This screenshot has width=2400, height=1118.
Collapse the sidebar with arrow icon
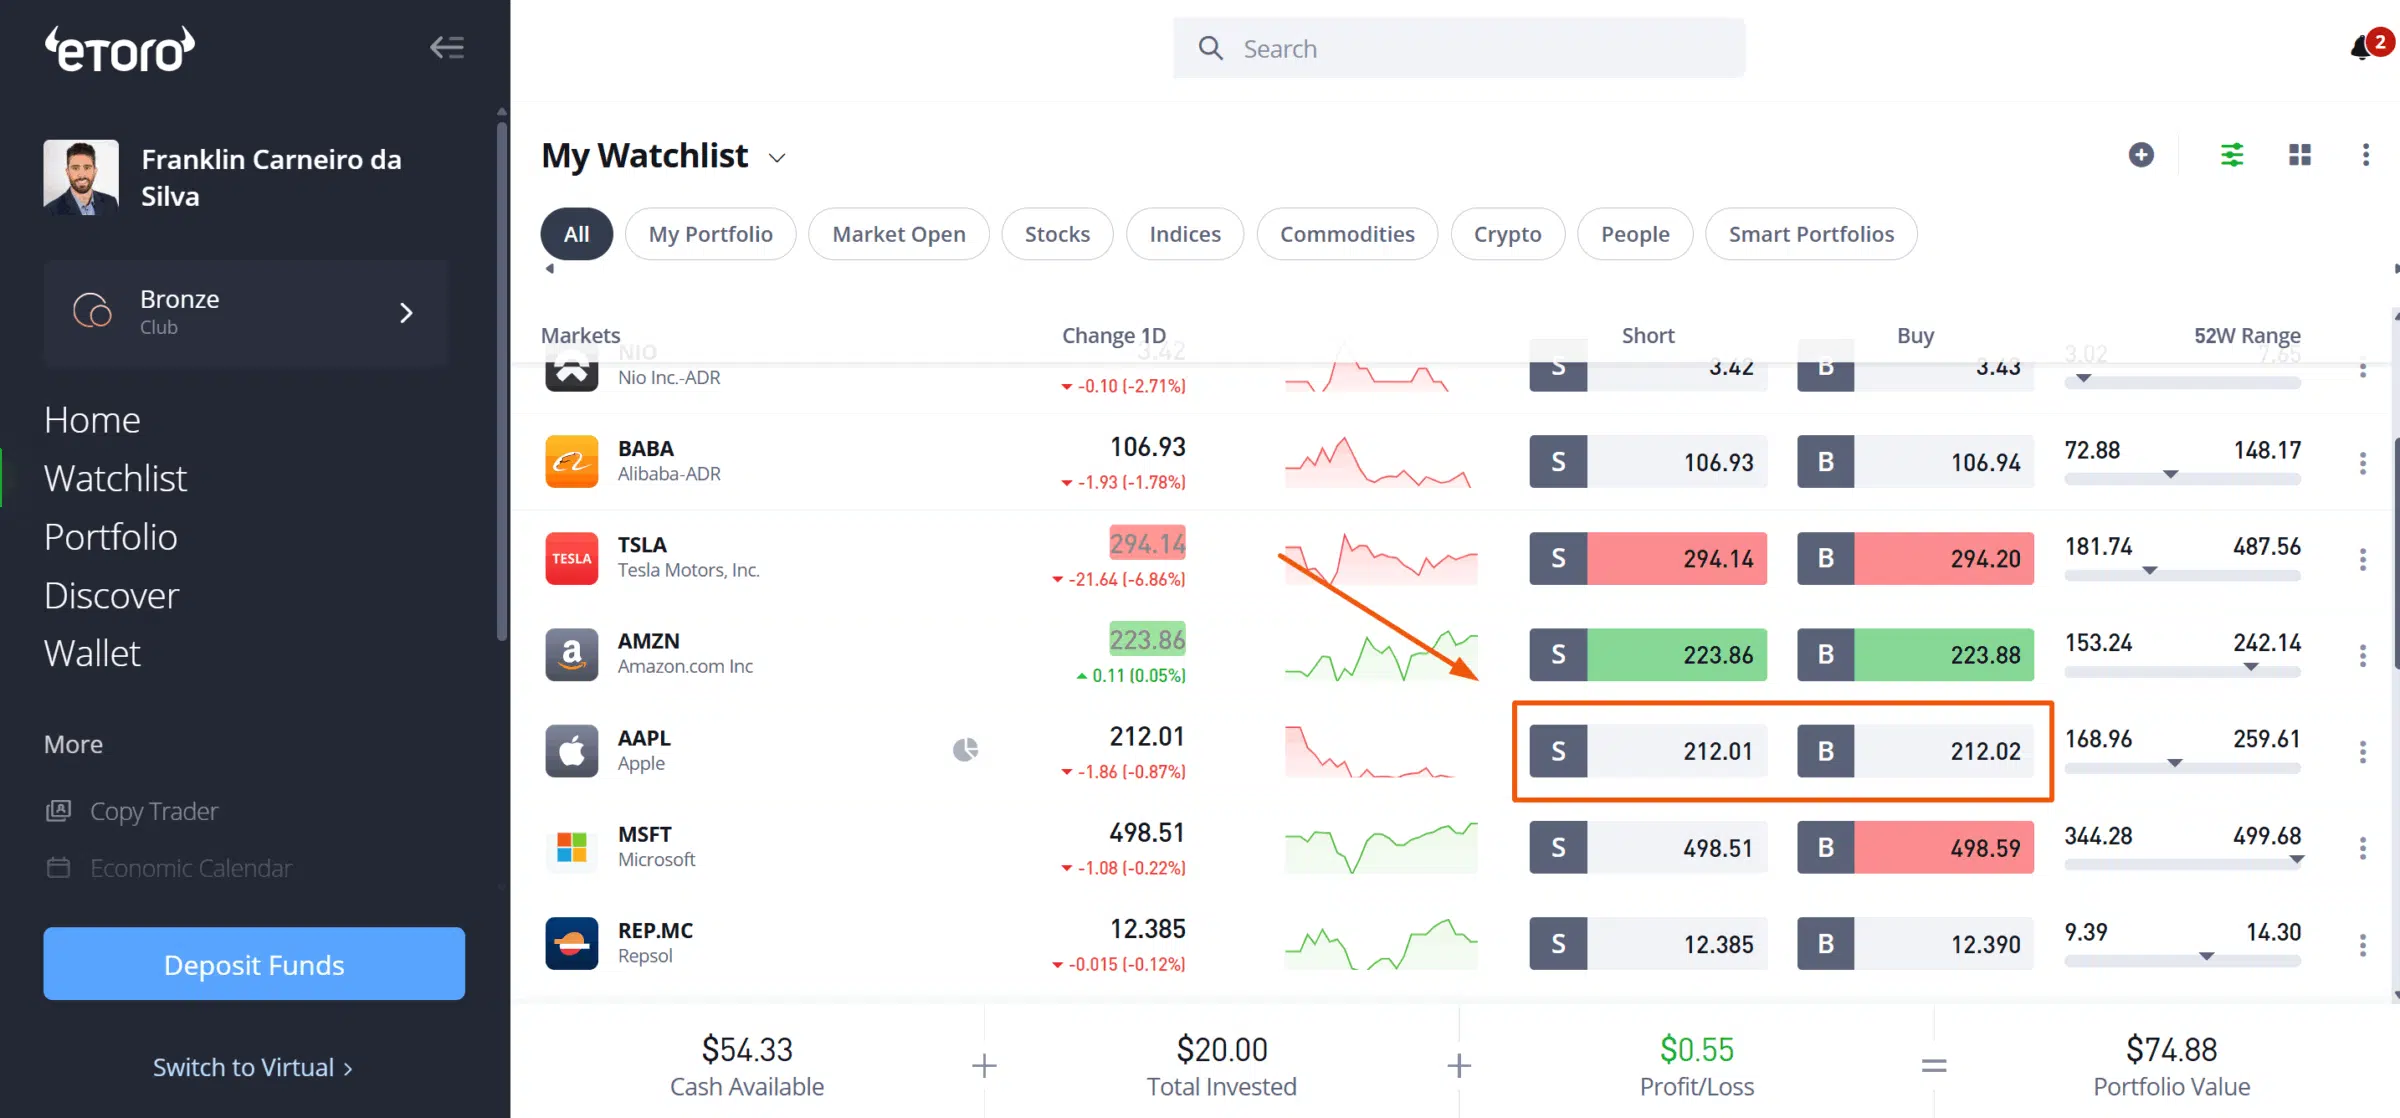[446, 47]
